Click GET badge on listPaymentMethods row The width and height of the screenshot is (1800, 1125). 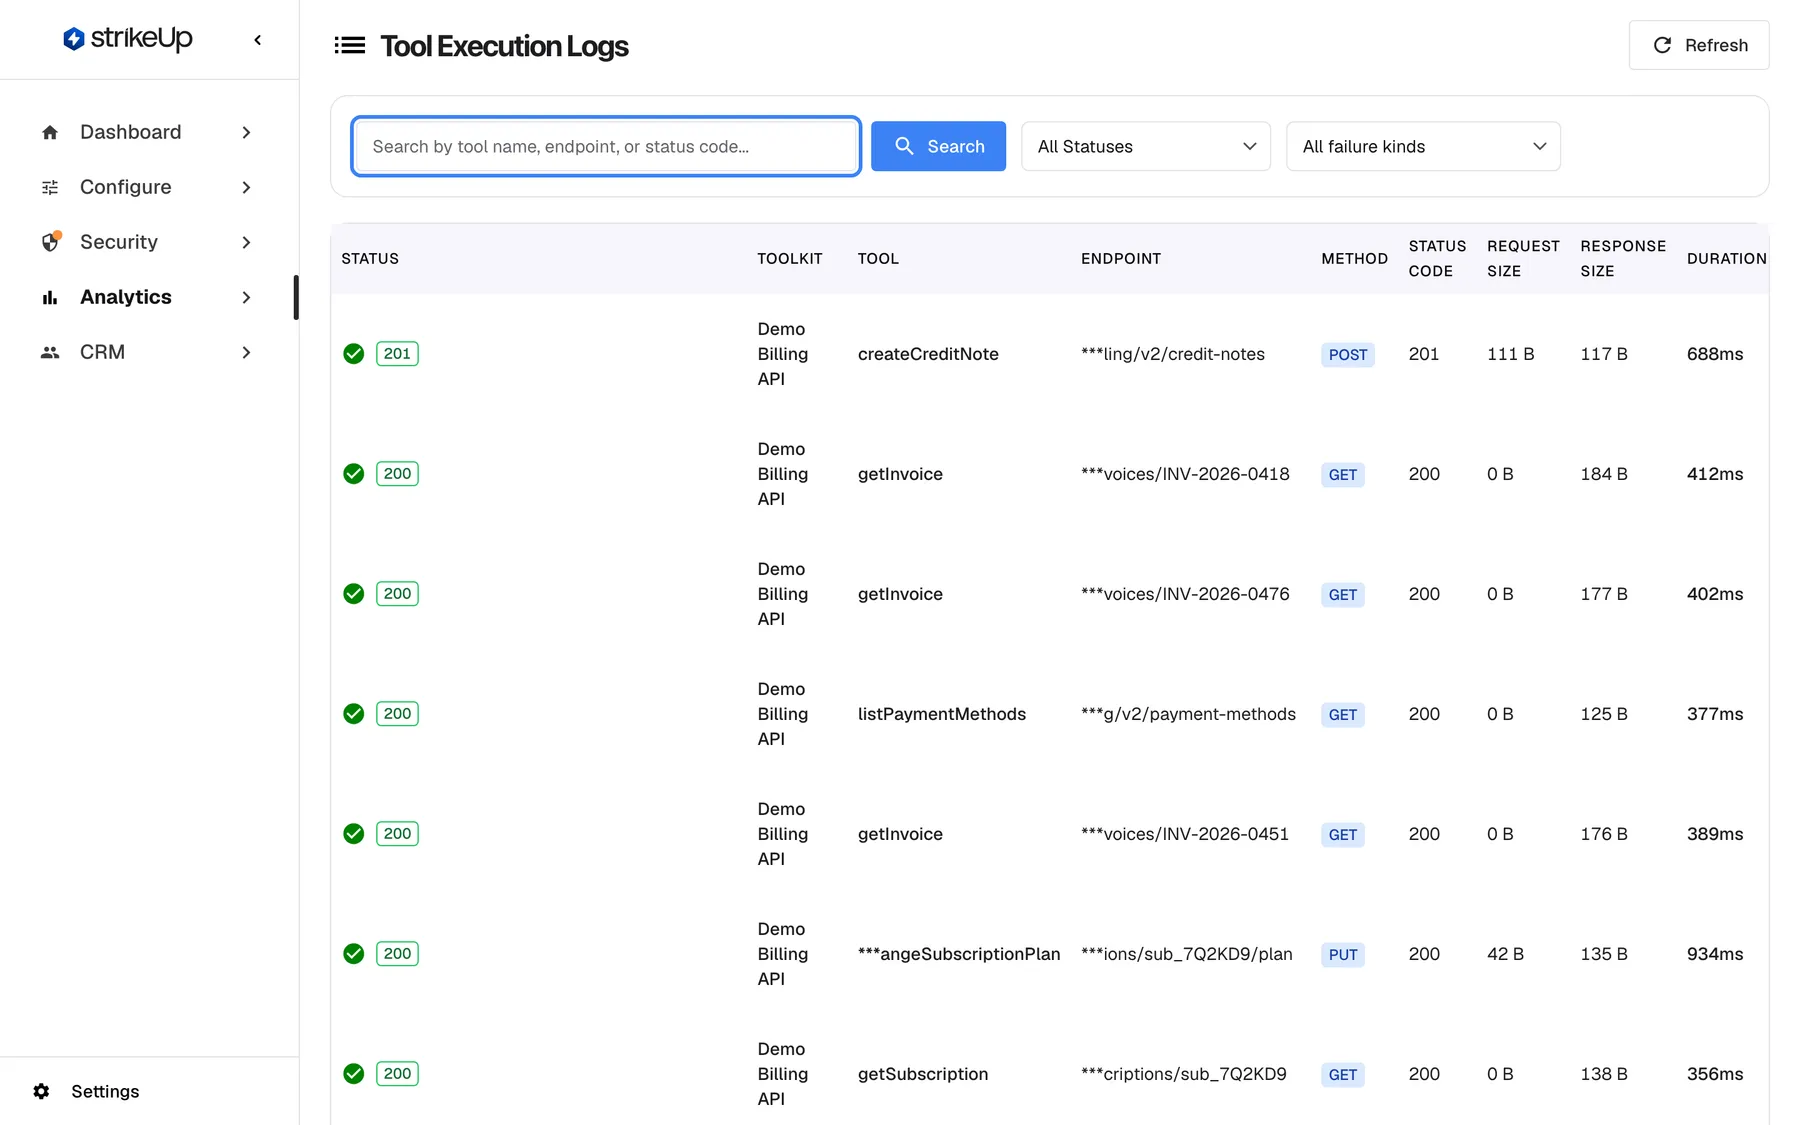(1342, 715)
